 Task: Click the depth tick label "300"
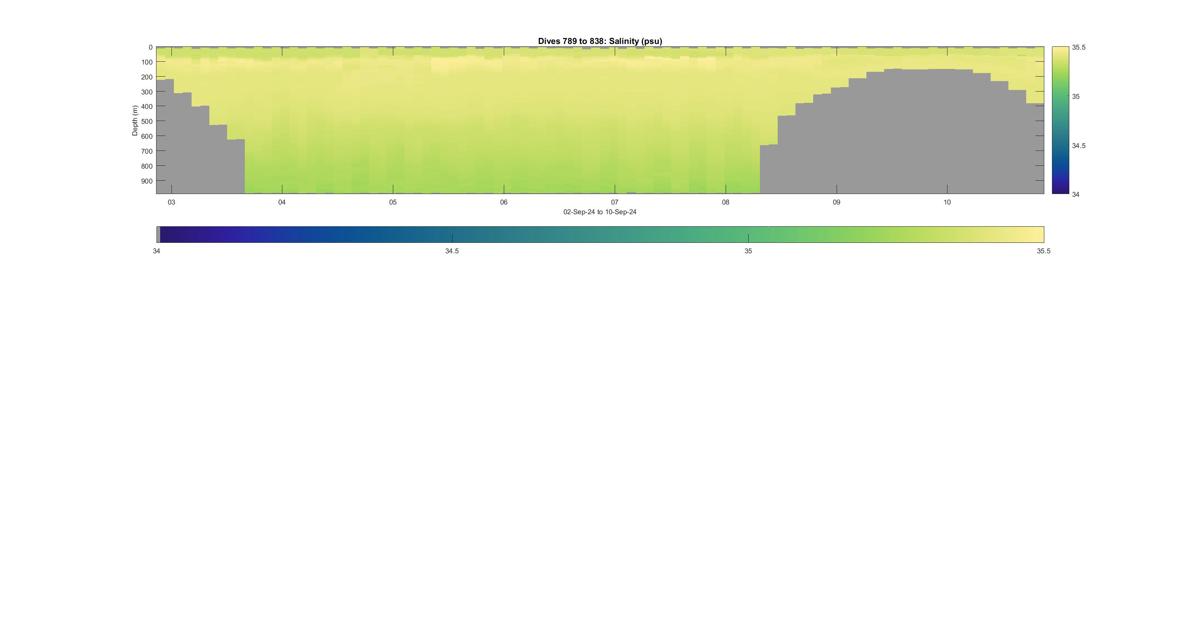click(146, 92)
